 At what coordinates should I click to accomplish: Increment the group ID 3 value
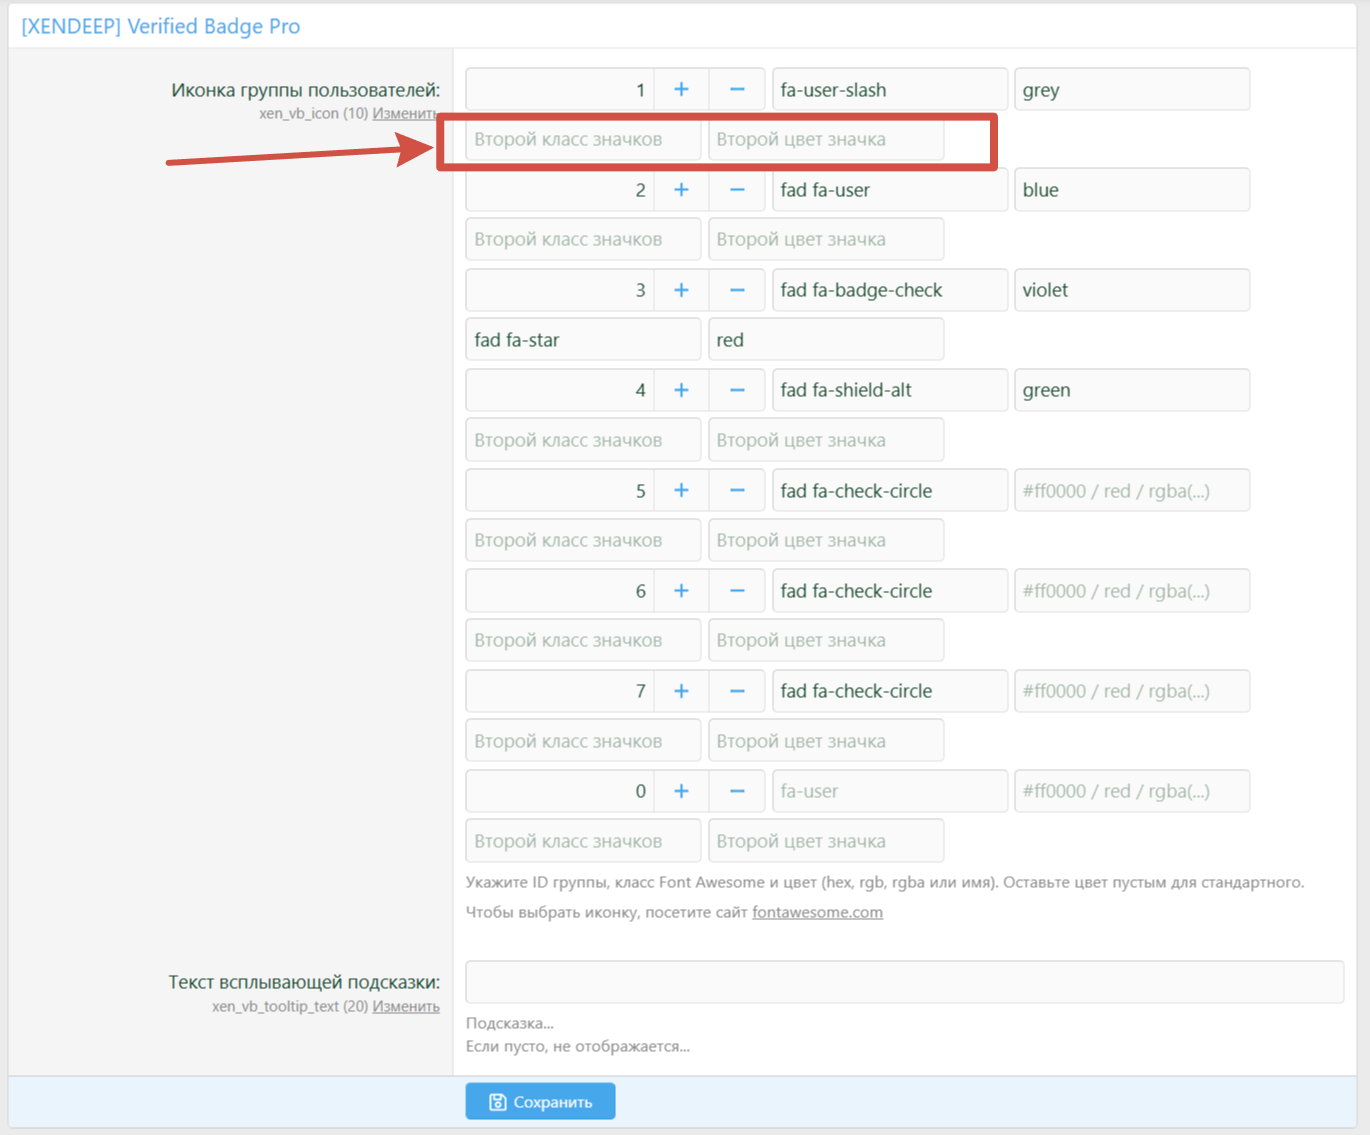681,290
